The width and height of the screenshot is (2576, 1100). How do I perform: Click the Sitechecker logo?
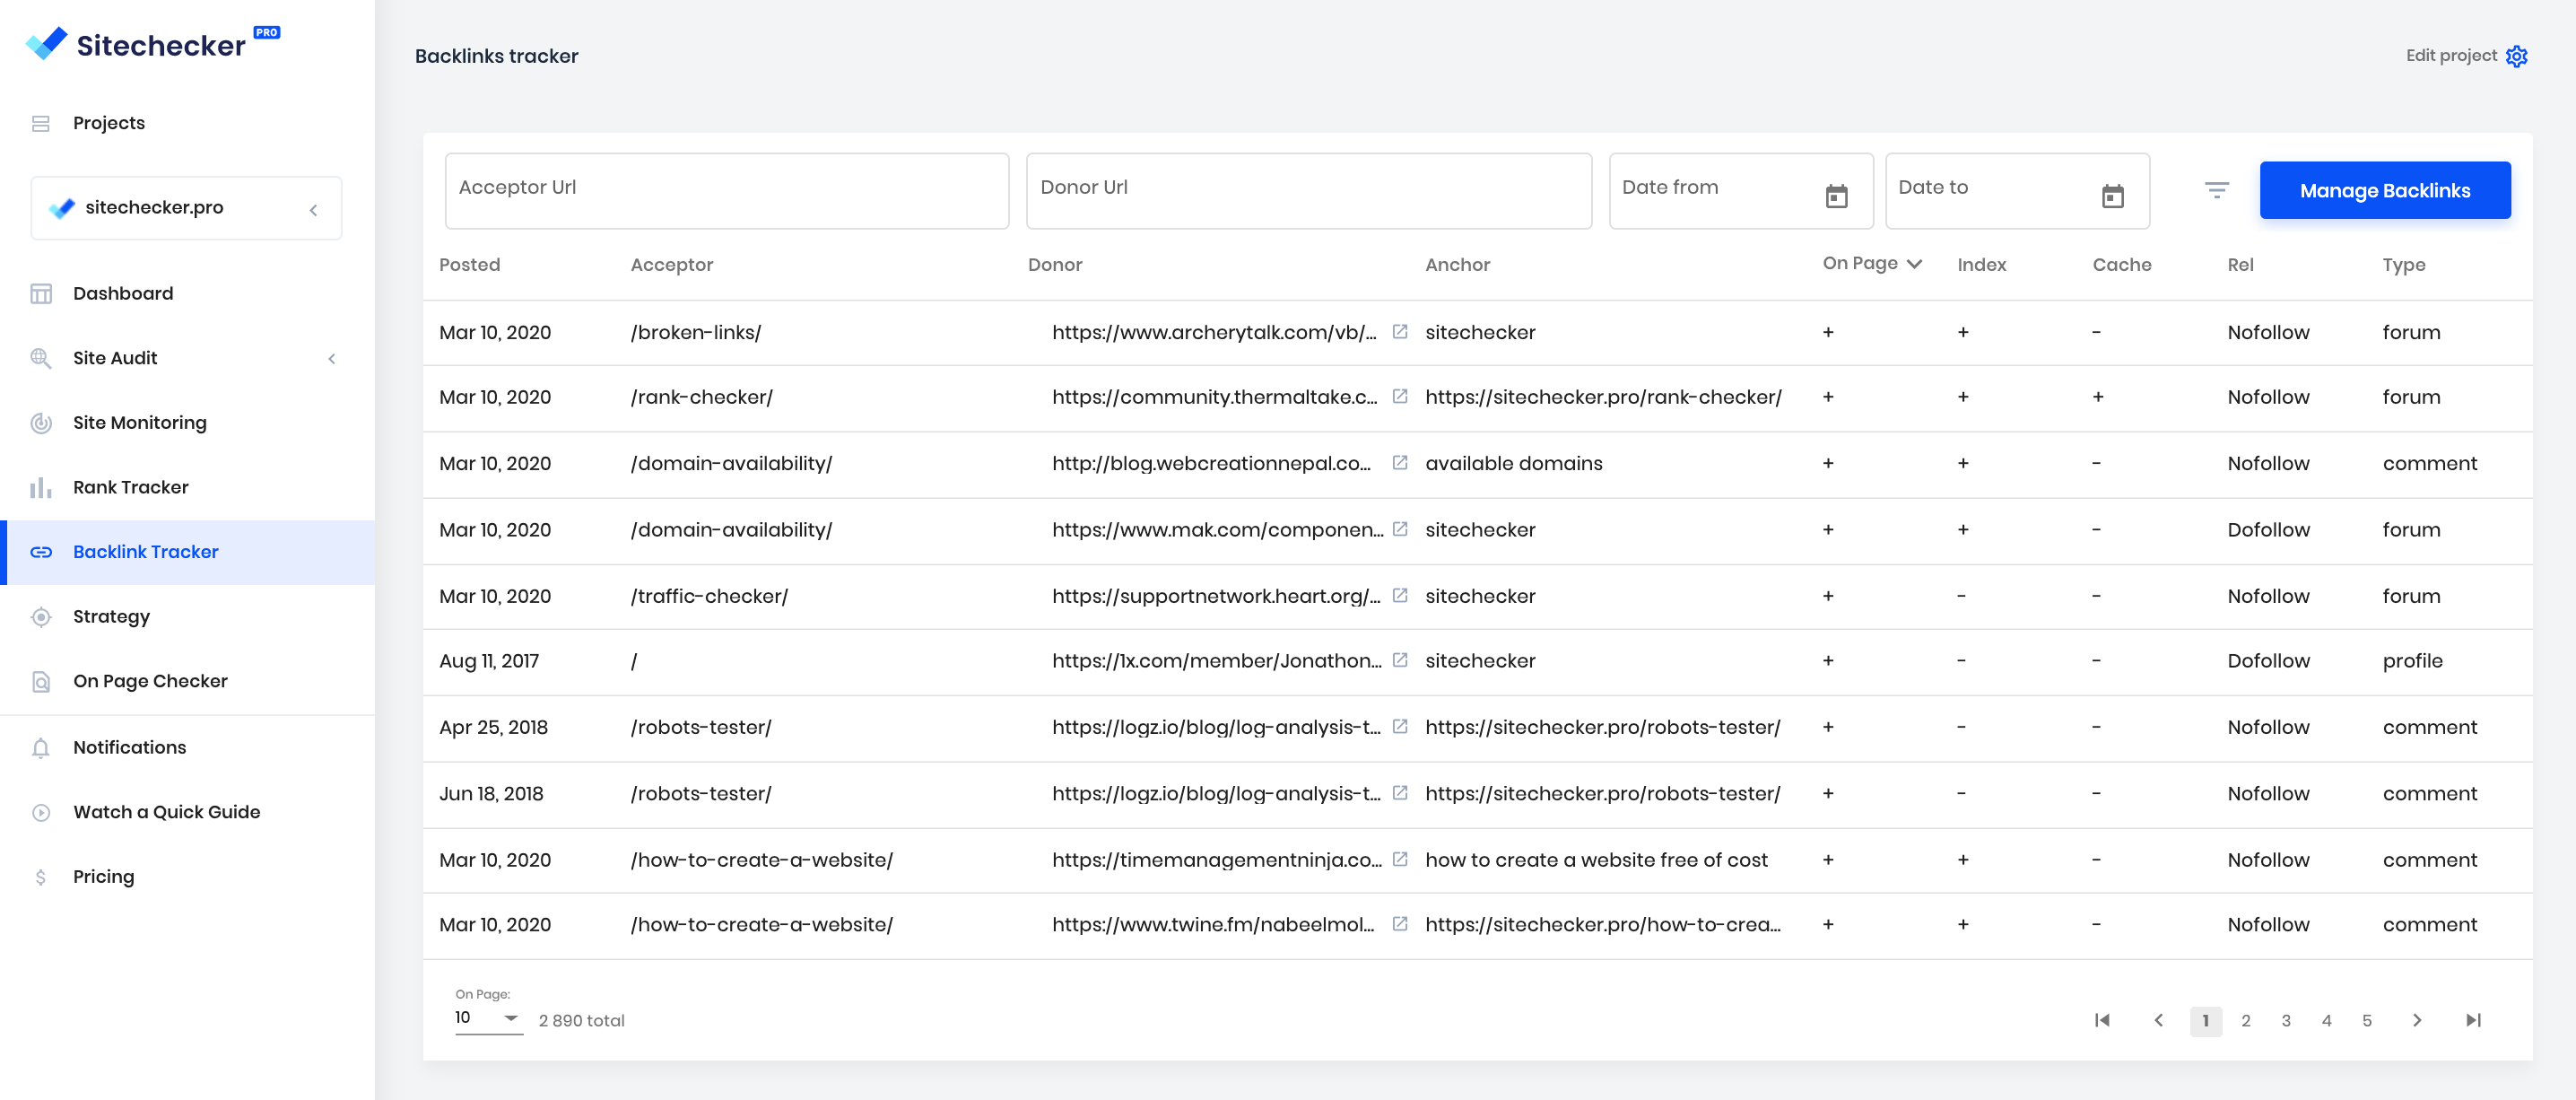pyautogui.click(x=152, y=44)
